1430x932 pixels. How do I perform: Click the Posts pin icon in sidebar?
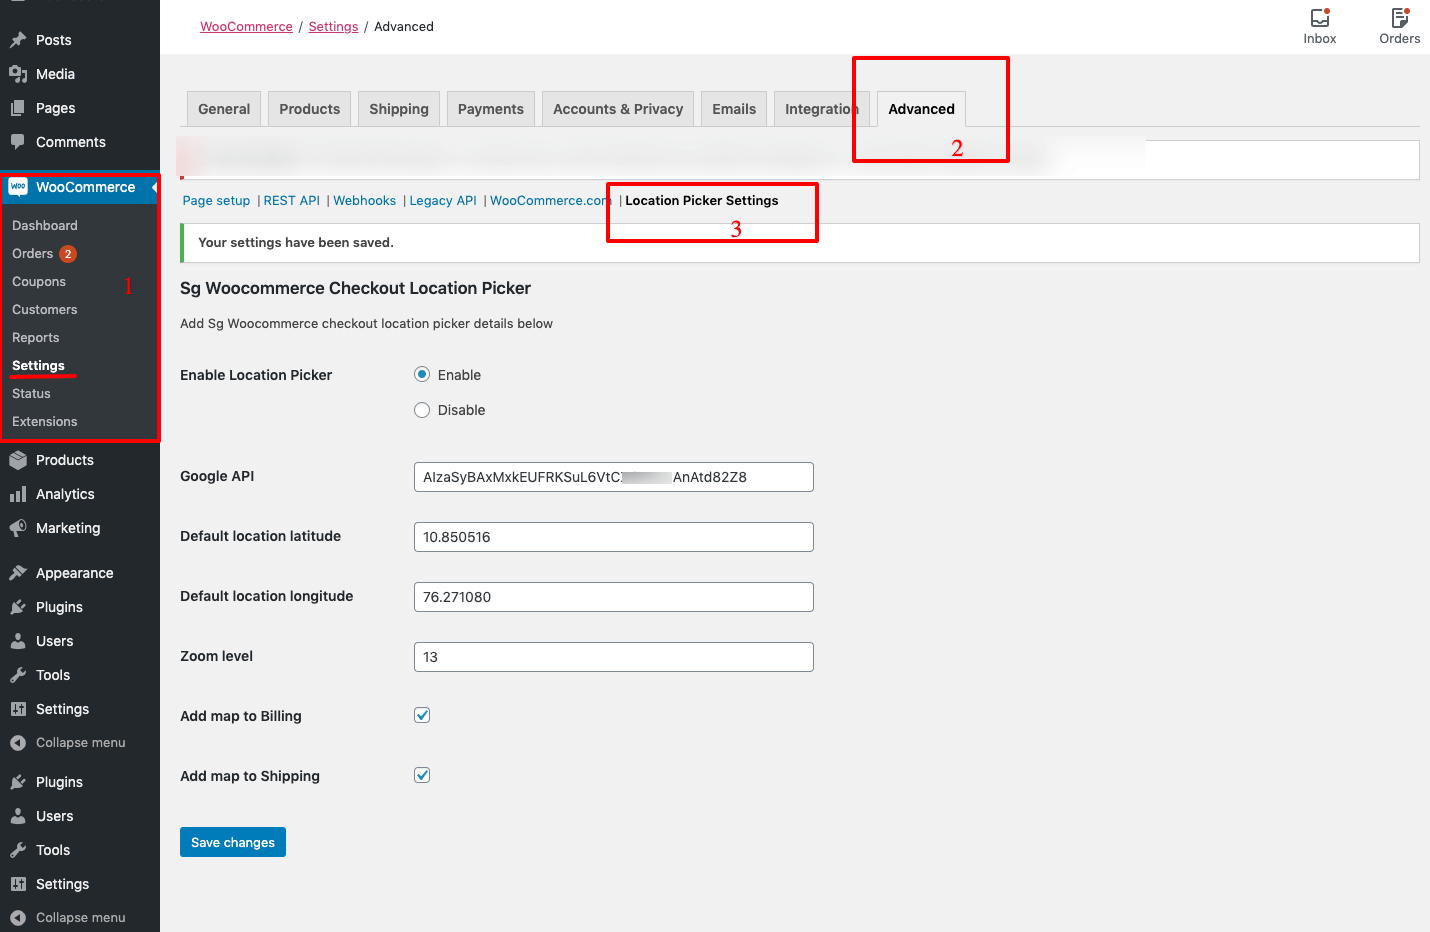(18, 40)
